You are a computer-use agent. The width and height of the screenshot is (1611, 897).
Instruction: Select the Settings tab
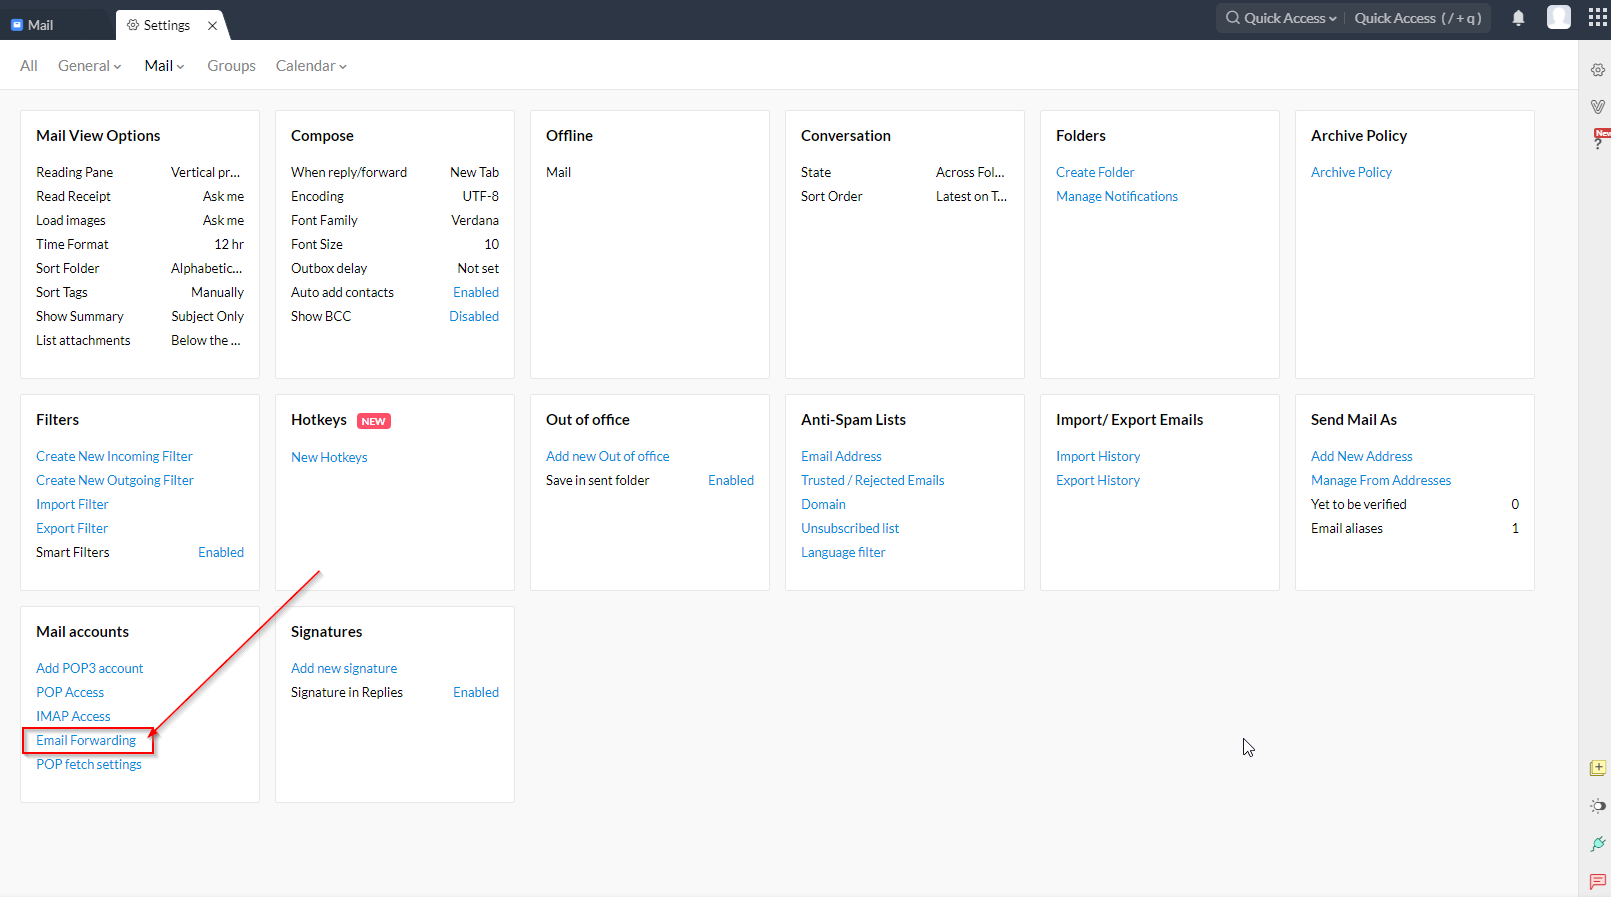166,25
